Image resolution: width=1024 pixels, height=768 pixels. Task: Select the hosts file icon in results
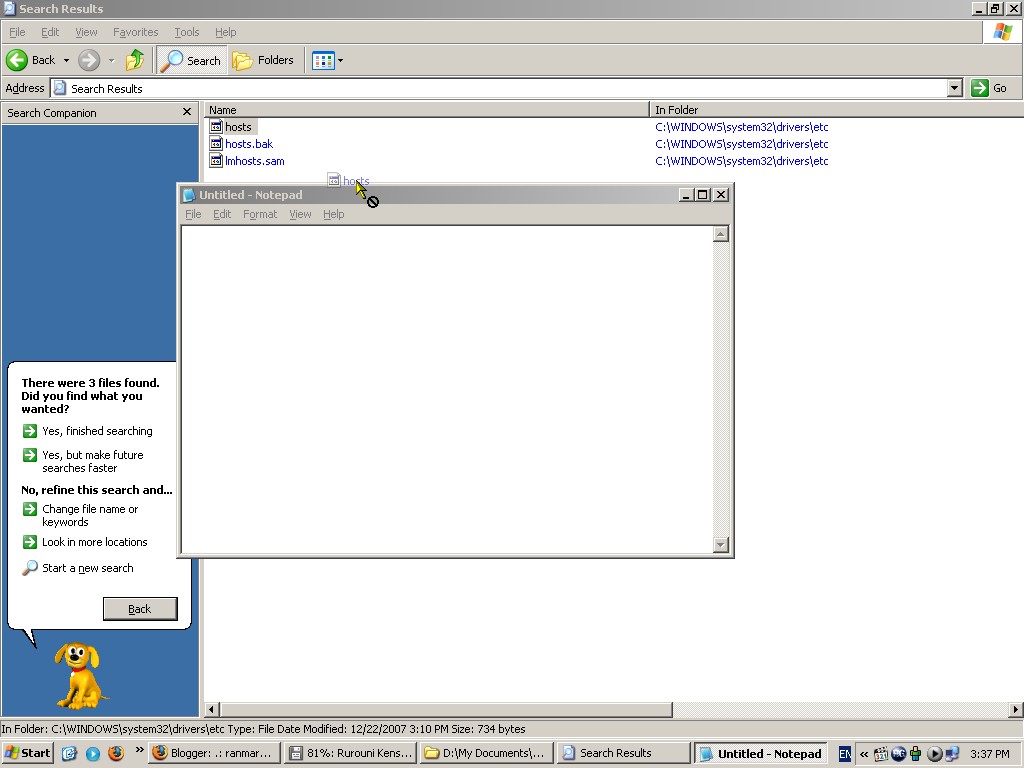click(x=216, y=127)
